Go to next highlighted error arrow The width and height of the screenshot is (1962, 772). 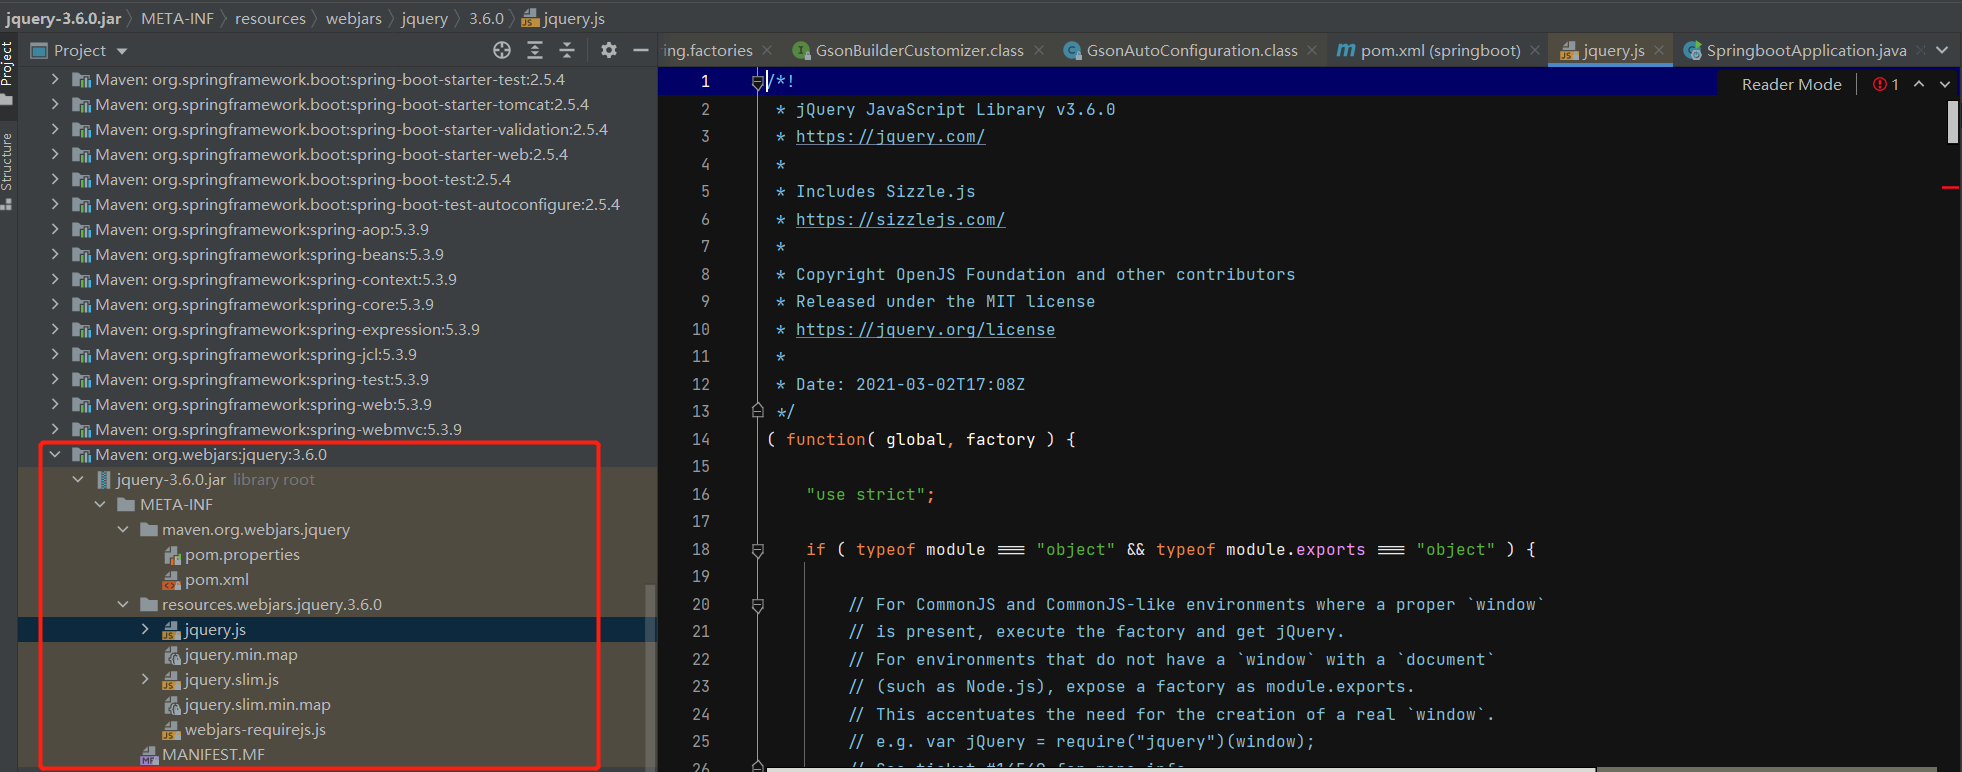1945,84
